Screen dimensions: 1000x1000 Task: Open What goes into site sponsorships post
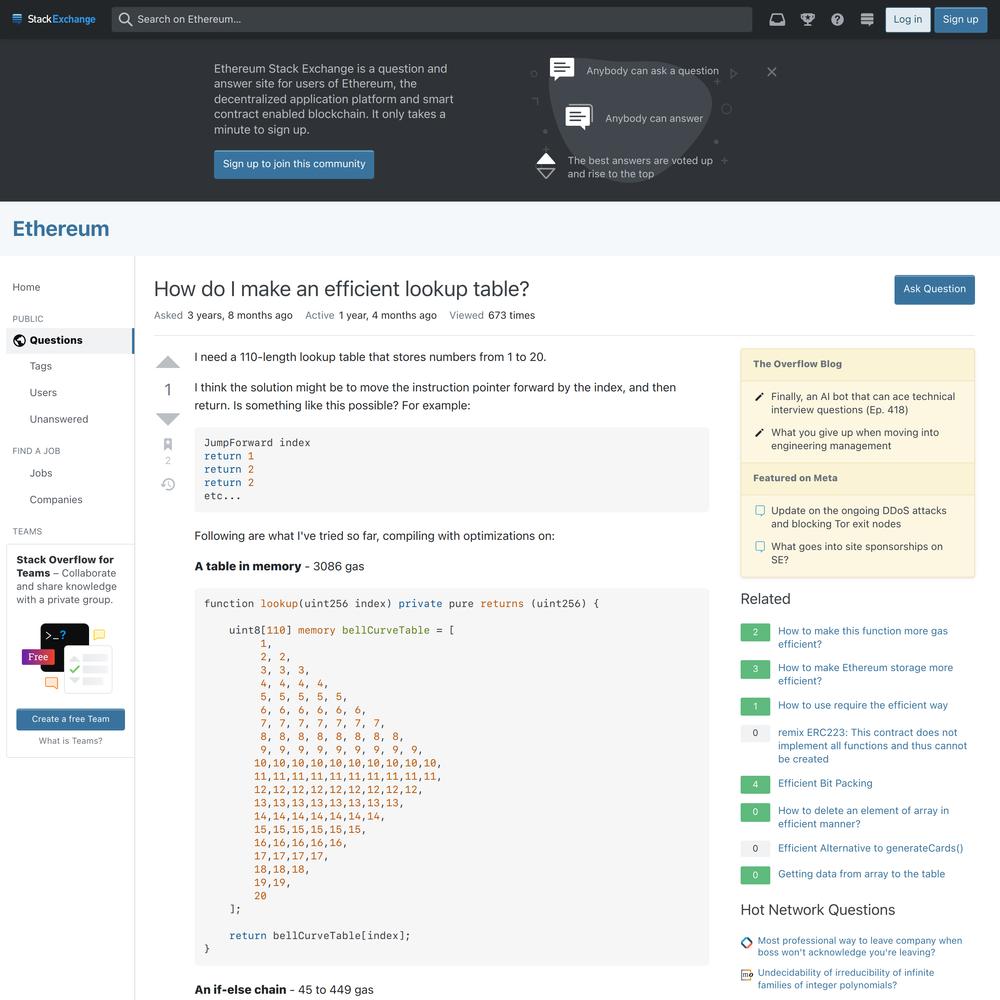(x=857, y=553)
